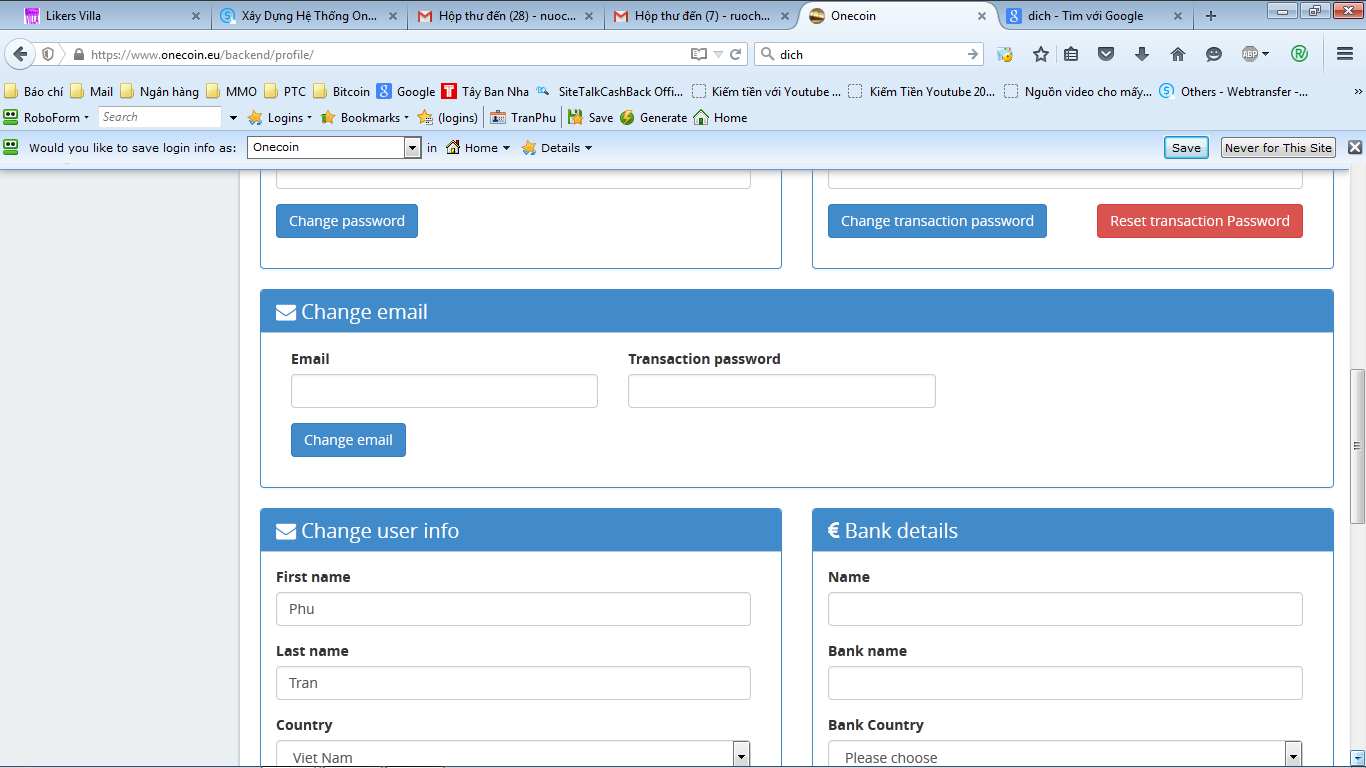Open the Country dropdown showing Viet Nam
Screen dimensions: 1366x768
tap(513, 755)
